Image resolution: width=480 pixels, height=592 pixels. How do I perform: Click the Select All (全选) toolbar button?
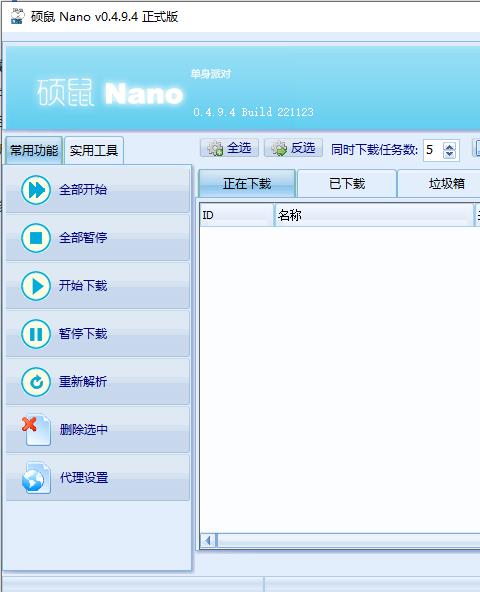tap(229, 148)
